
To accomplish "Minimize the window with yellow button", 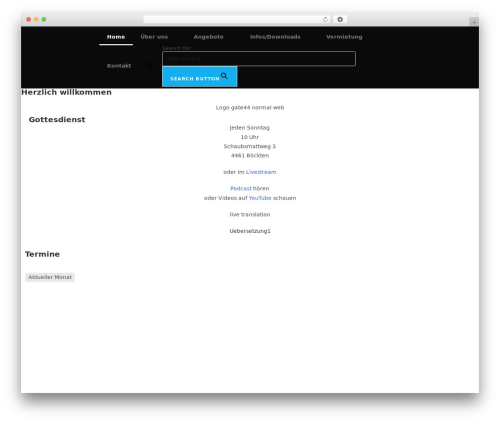I will pos(36,19).
